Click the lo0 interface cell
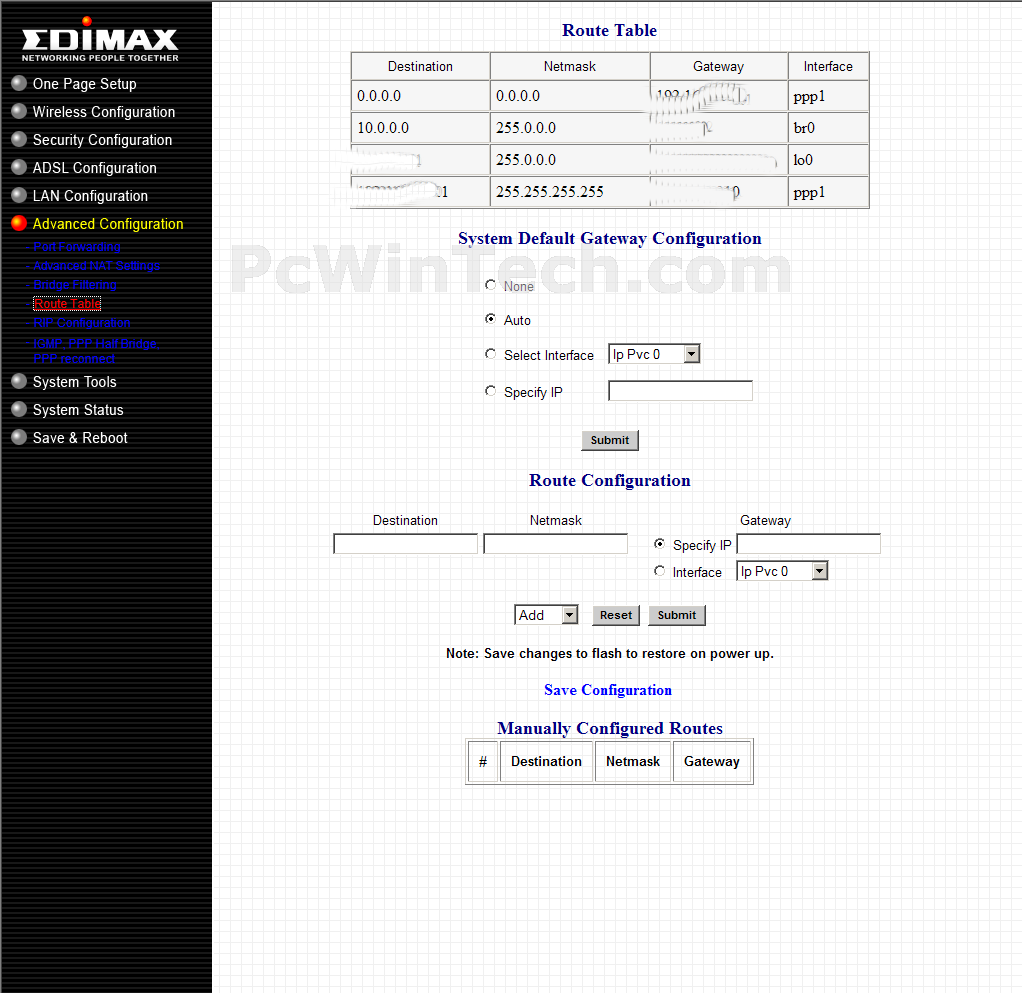This screenshot has height=993, width=1022. pyautogui.click(x=828, y=160)
